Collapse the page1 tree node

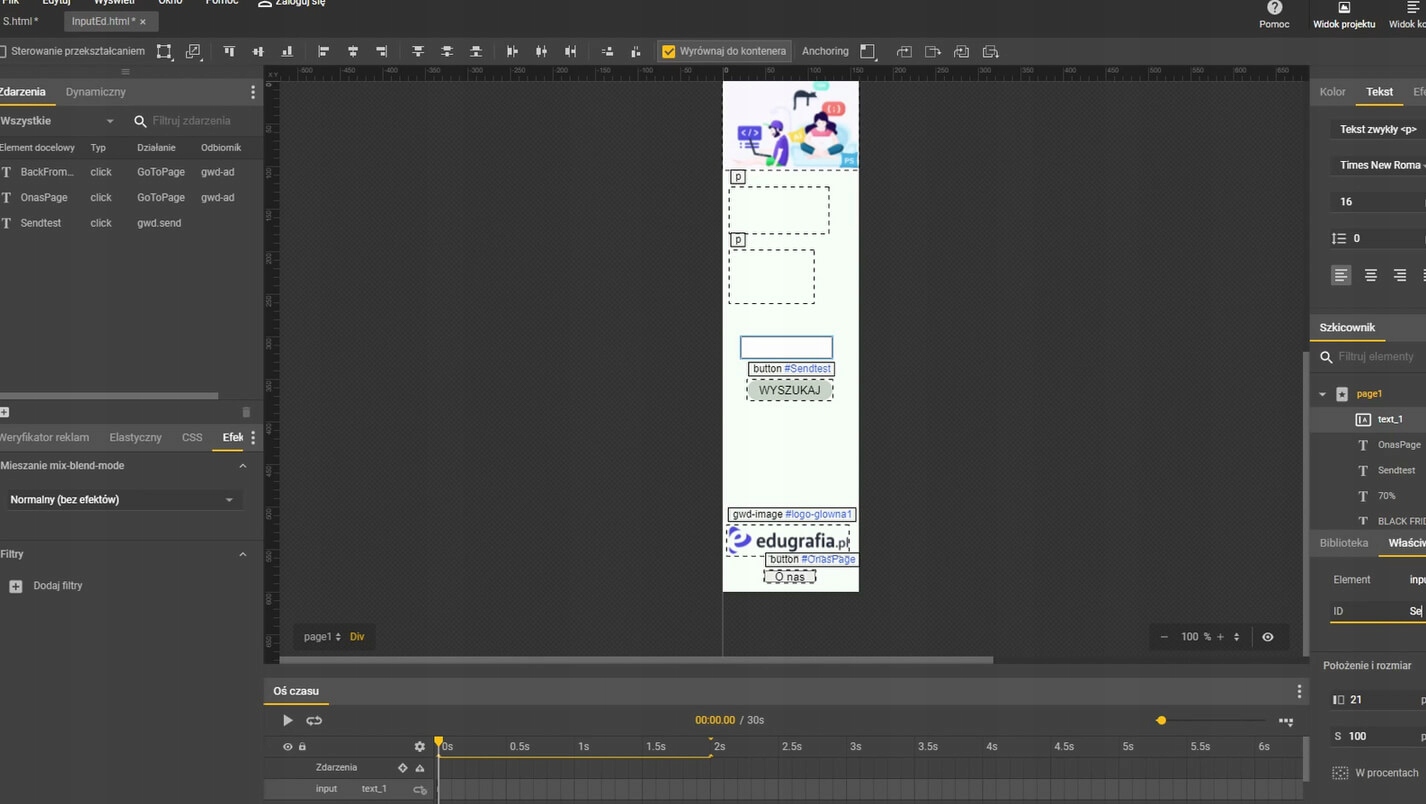[1322, 394]
